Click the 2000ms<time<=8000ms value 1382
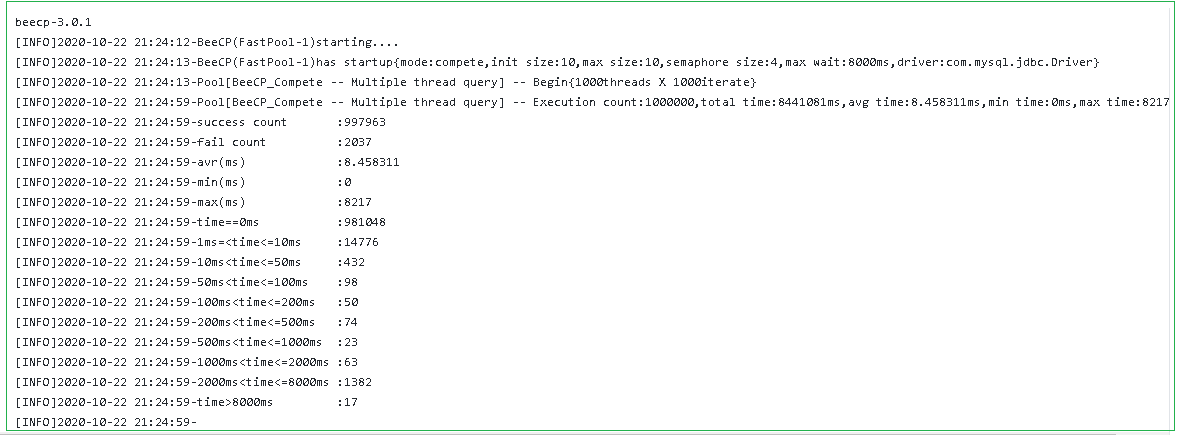The width and height of the screenshot is (1179, 436). pos(357,382)
